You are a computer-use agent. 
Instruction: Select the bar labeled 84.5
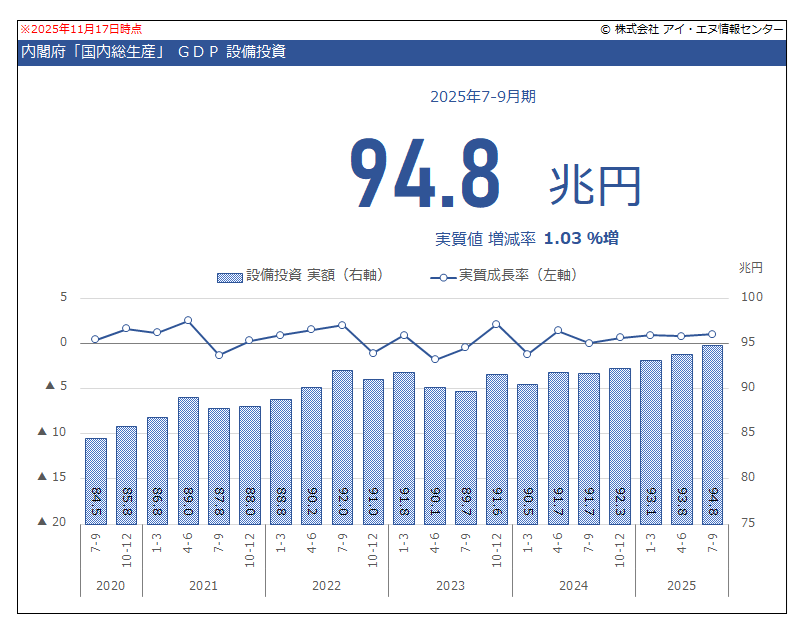95,480
